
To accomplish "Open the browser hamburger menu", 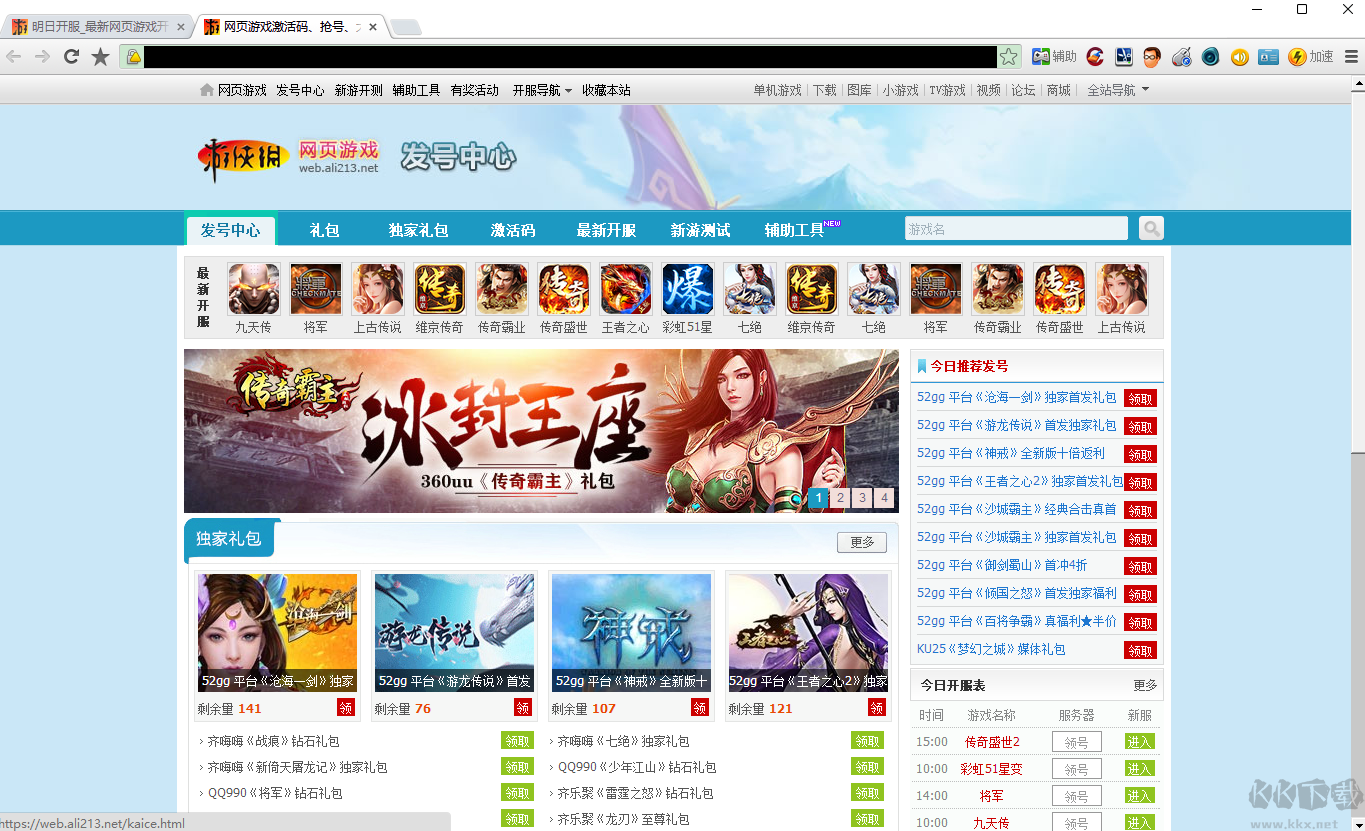I will (x=1351, y=57).
